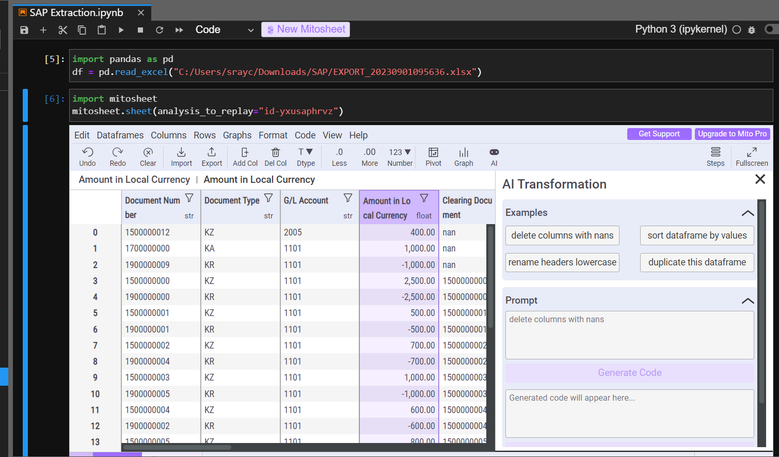This screenshot has width=779, height=457.
Task: Create a New Mitosheet
Action: tap(306, 29)
